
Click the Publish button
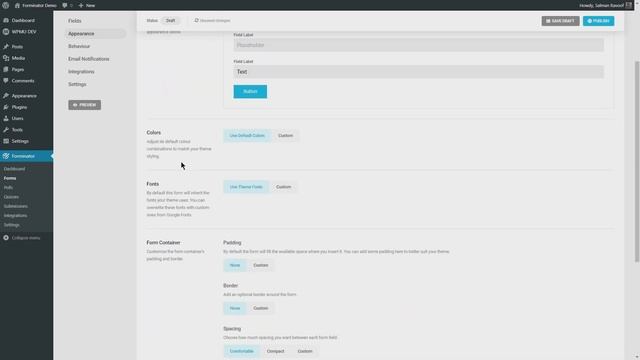[598, 21]
